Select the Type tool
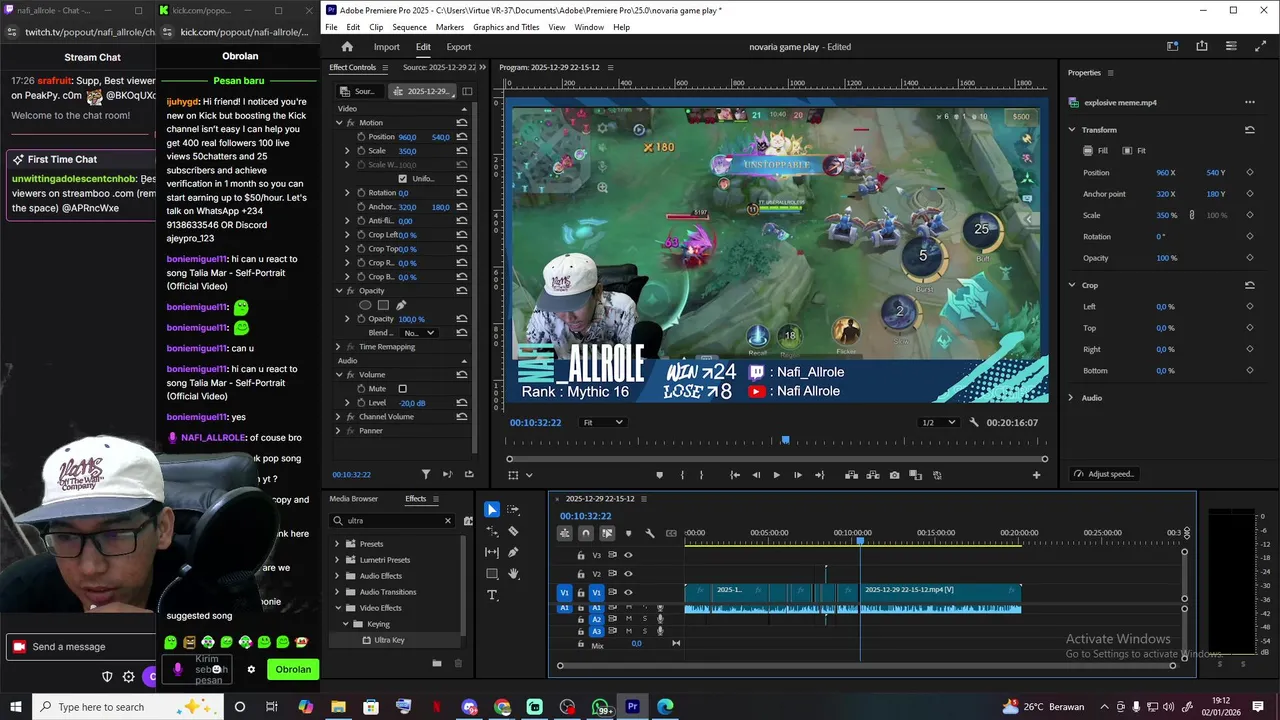Screen dimensions: 1280x720 click(492, 595)
